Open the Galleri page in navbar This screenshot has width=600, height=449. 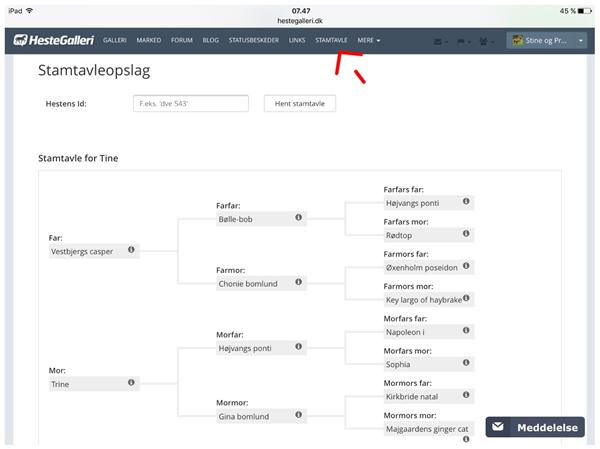pyautogui.click(x=114, y=41)
